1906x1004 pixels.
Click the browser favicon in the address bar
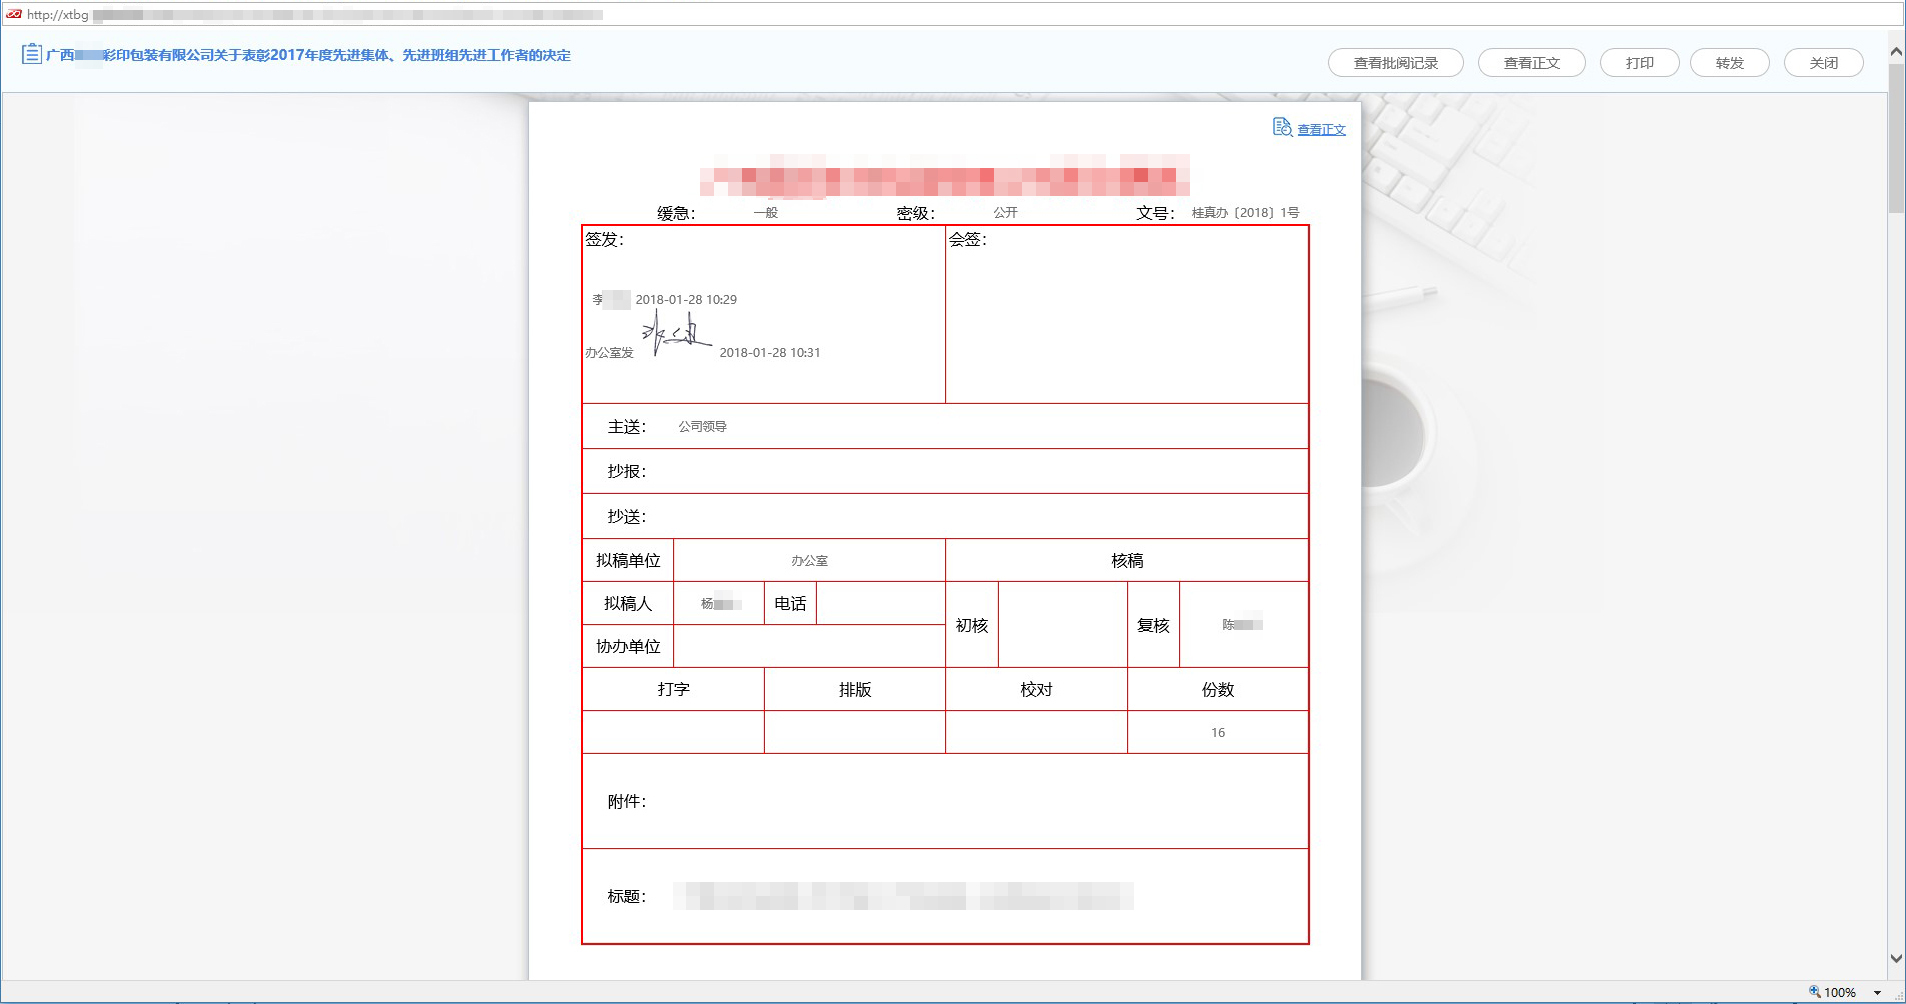pos(14,14)
